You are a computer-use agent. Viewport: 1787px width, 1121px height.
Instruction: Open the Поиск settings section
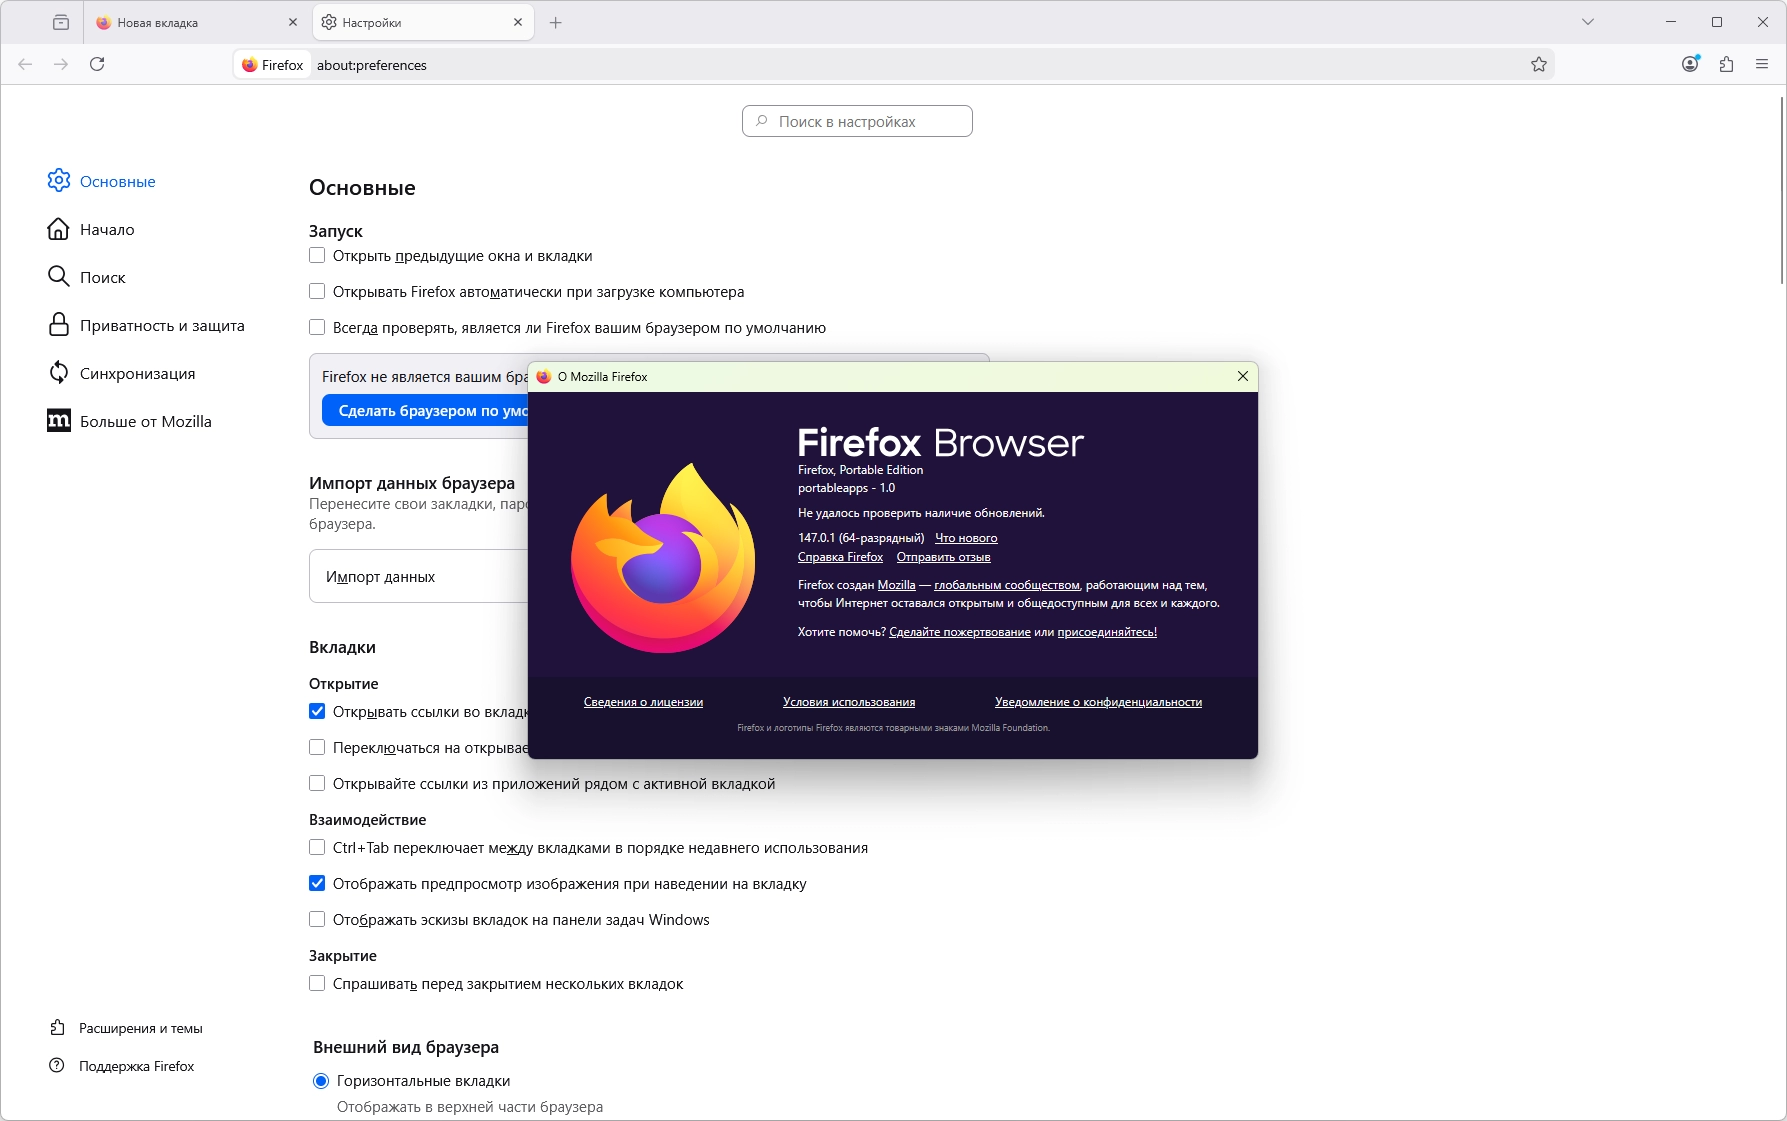[x=86, y=277]
